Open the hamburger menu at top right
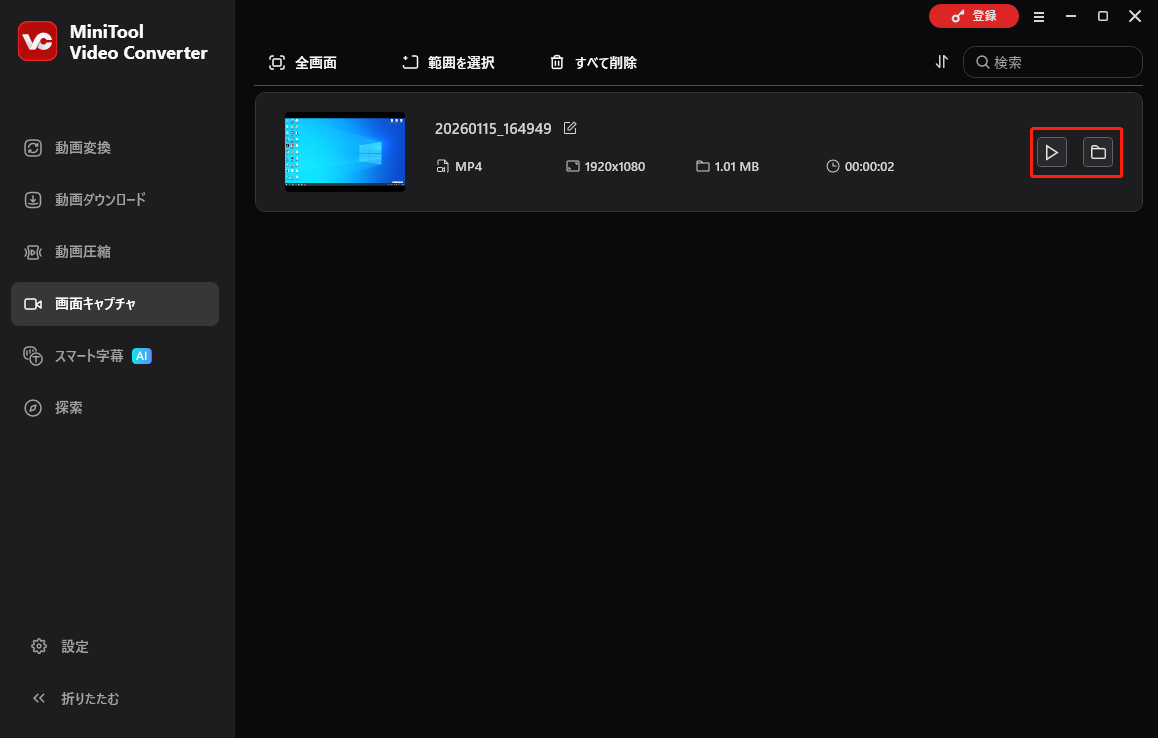Viewport: 1158px width, 738px height. [1039, 16]
